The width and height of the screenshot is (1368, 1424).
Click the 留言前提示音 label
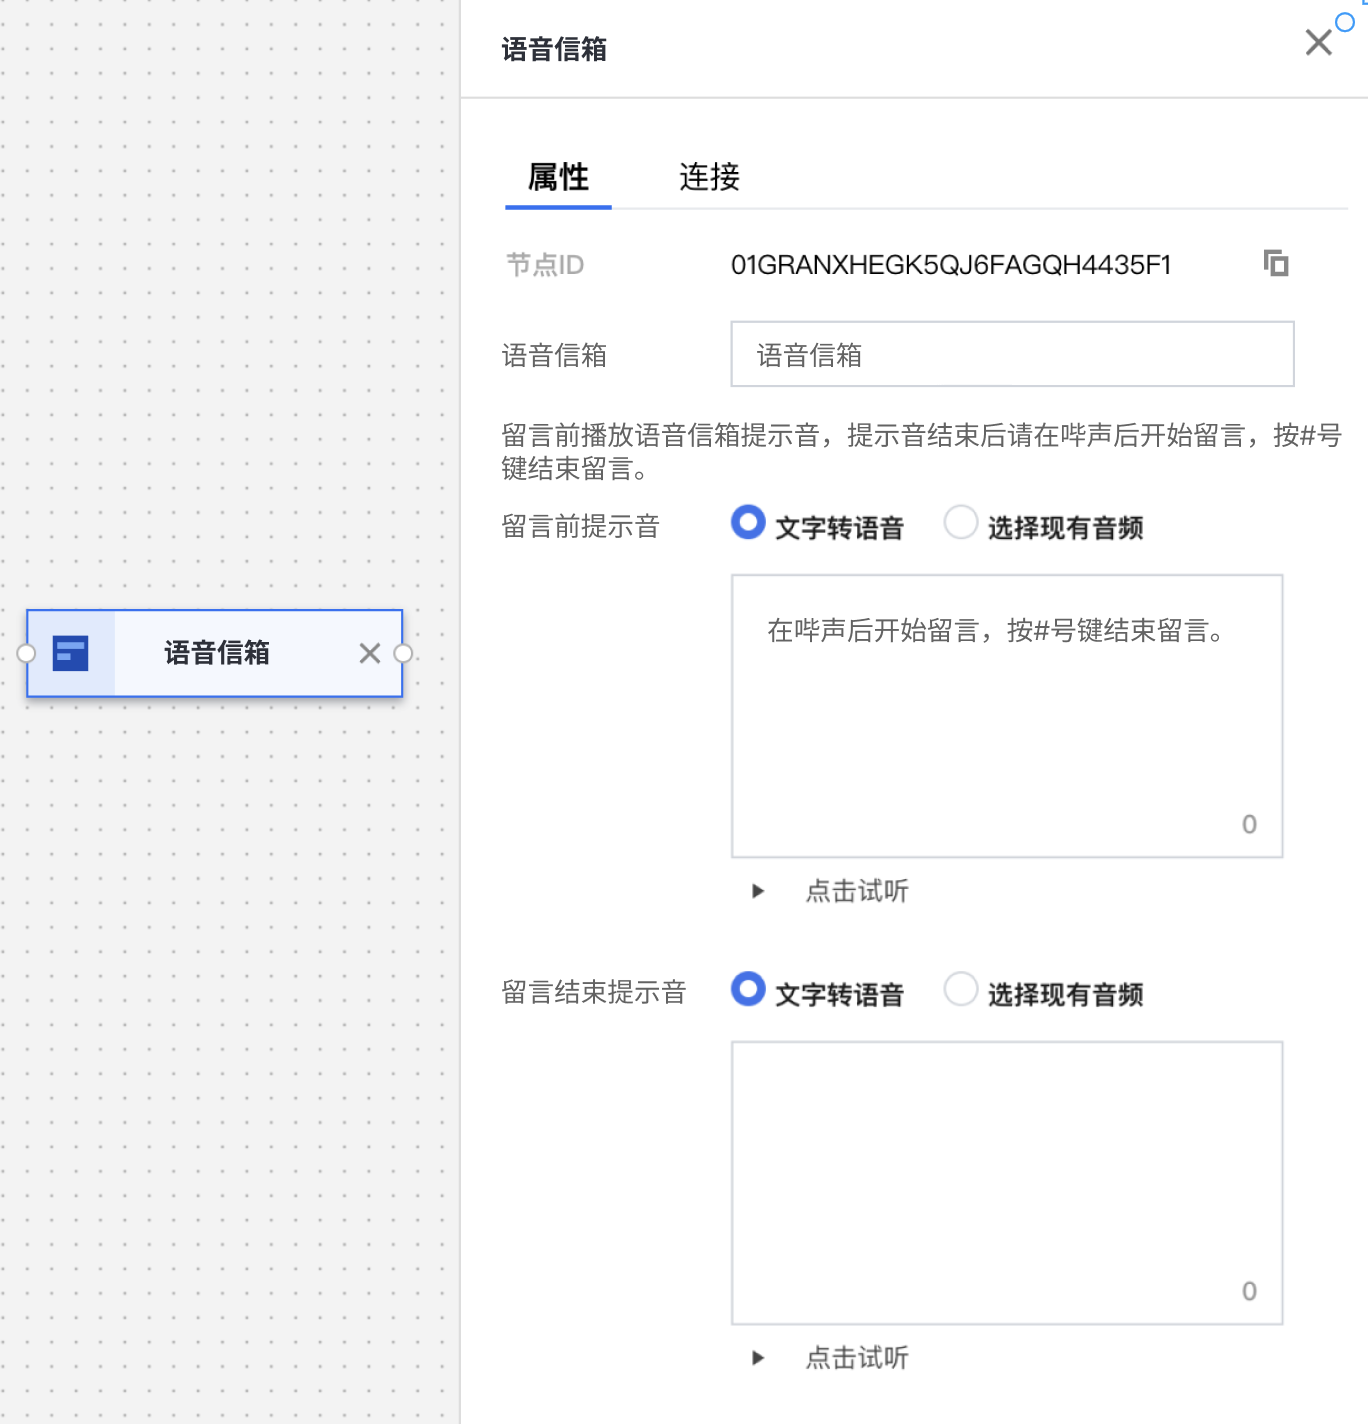tap(580, 526)
